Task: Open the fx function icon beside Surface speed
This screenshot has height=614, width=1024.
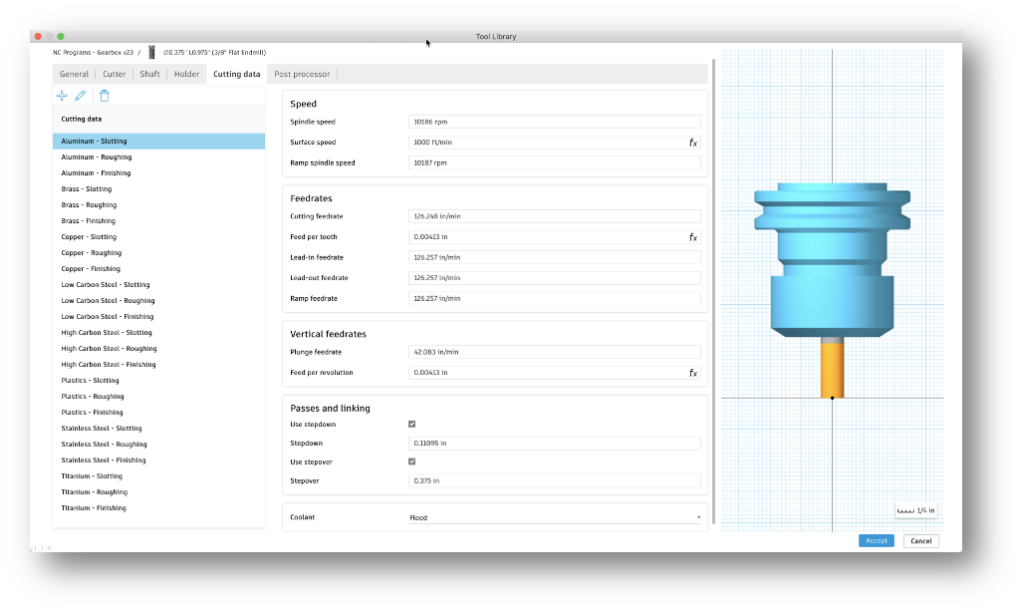Action: [693, 142]
